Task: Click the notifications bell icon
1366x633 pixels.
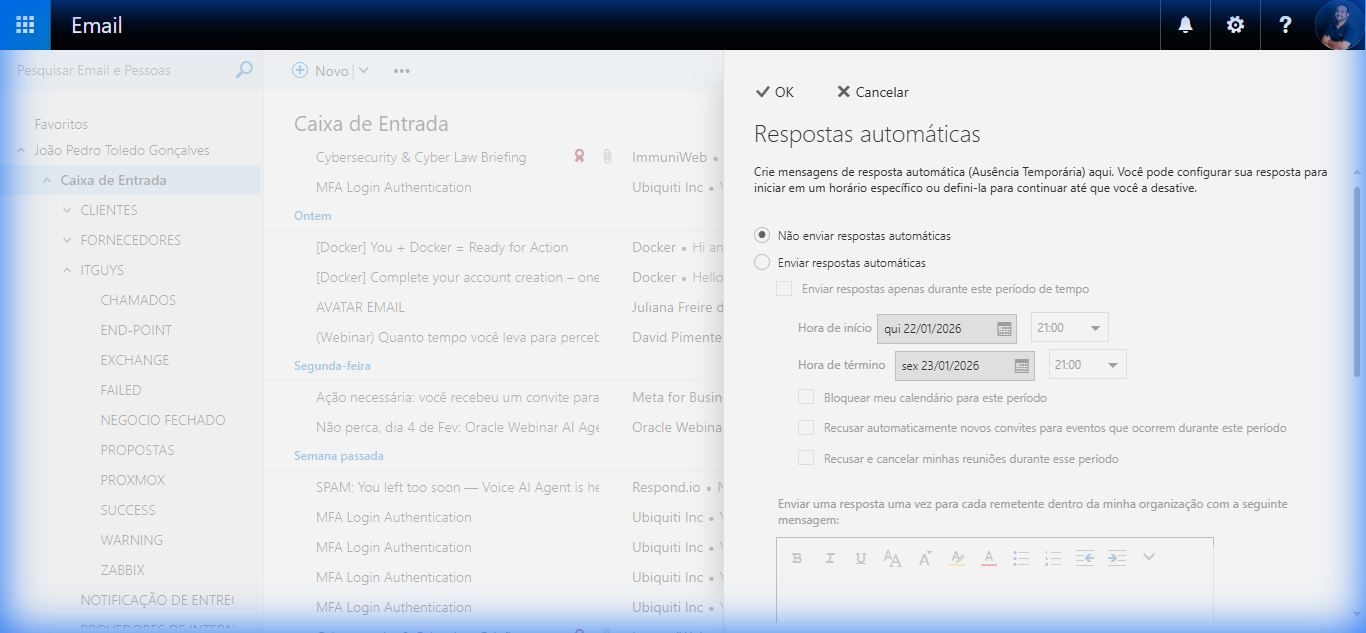Action: point(1184,25)
